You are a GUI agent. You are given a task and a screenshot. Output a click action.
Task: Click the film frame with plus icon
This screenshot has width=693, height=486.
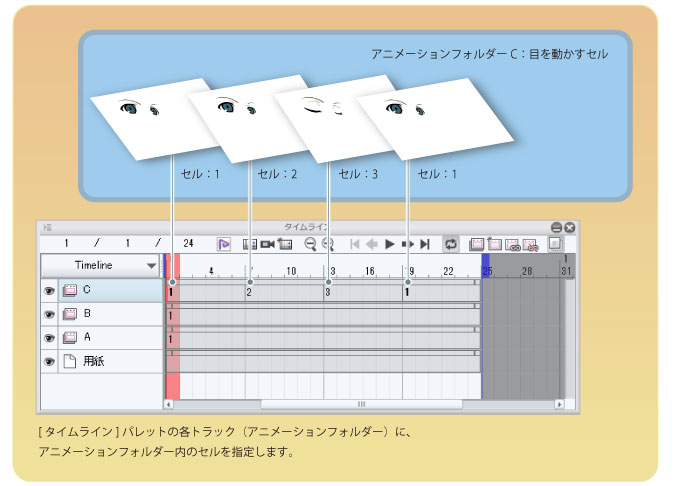pyautogui.click(x=285, y=244)
